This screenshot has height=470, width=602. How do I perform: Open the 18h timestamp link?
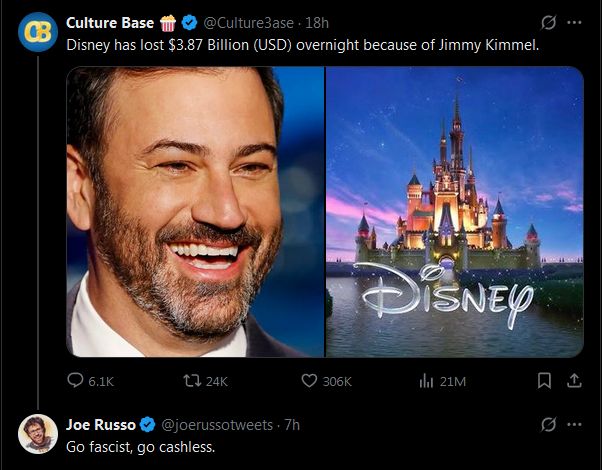pos(316,23)
